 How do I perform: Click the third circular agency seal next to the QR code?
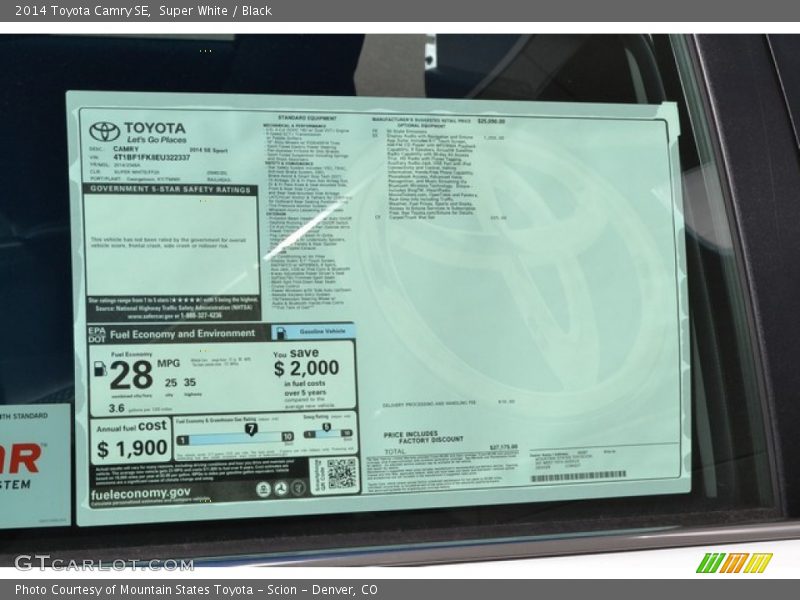point(298,489)
